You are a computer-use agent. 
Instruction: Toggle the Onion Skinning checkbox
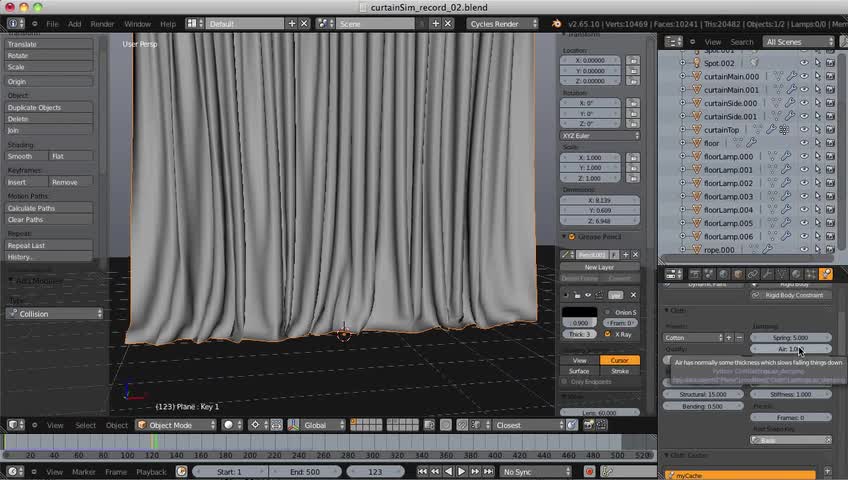tap(607, 312)
